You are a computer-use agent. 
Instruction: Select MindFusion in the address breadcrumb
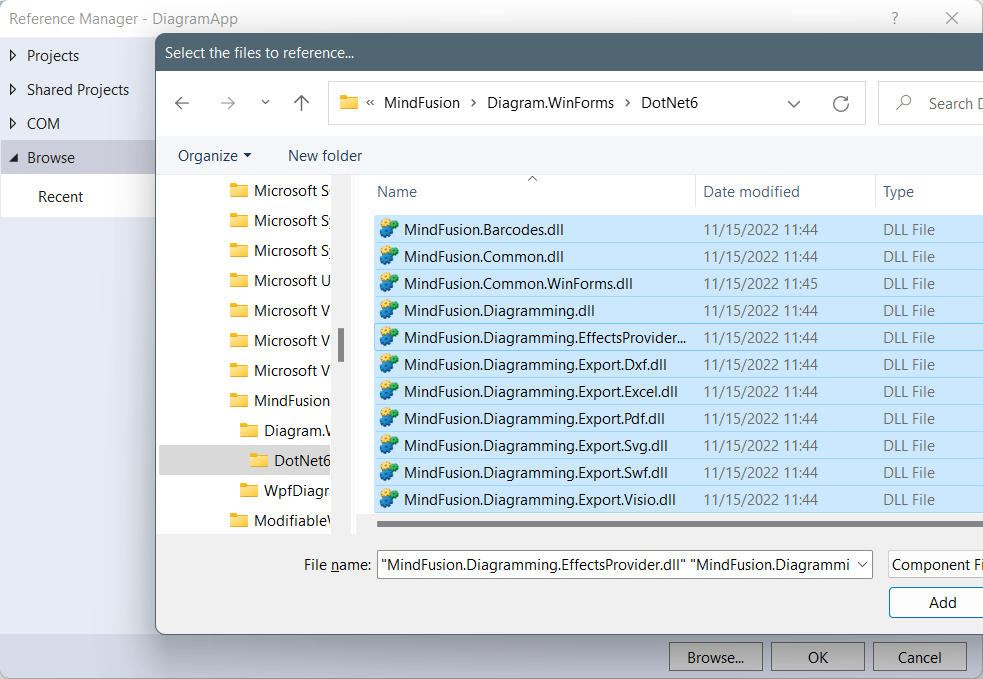click(x=422, y=103)
